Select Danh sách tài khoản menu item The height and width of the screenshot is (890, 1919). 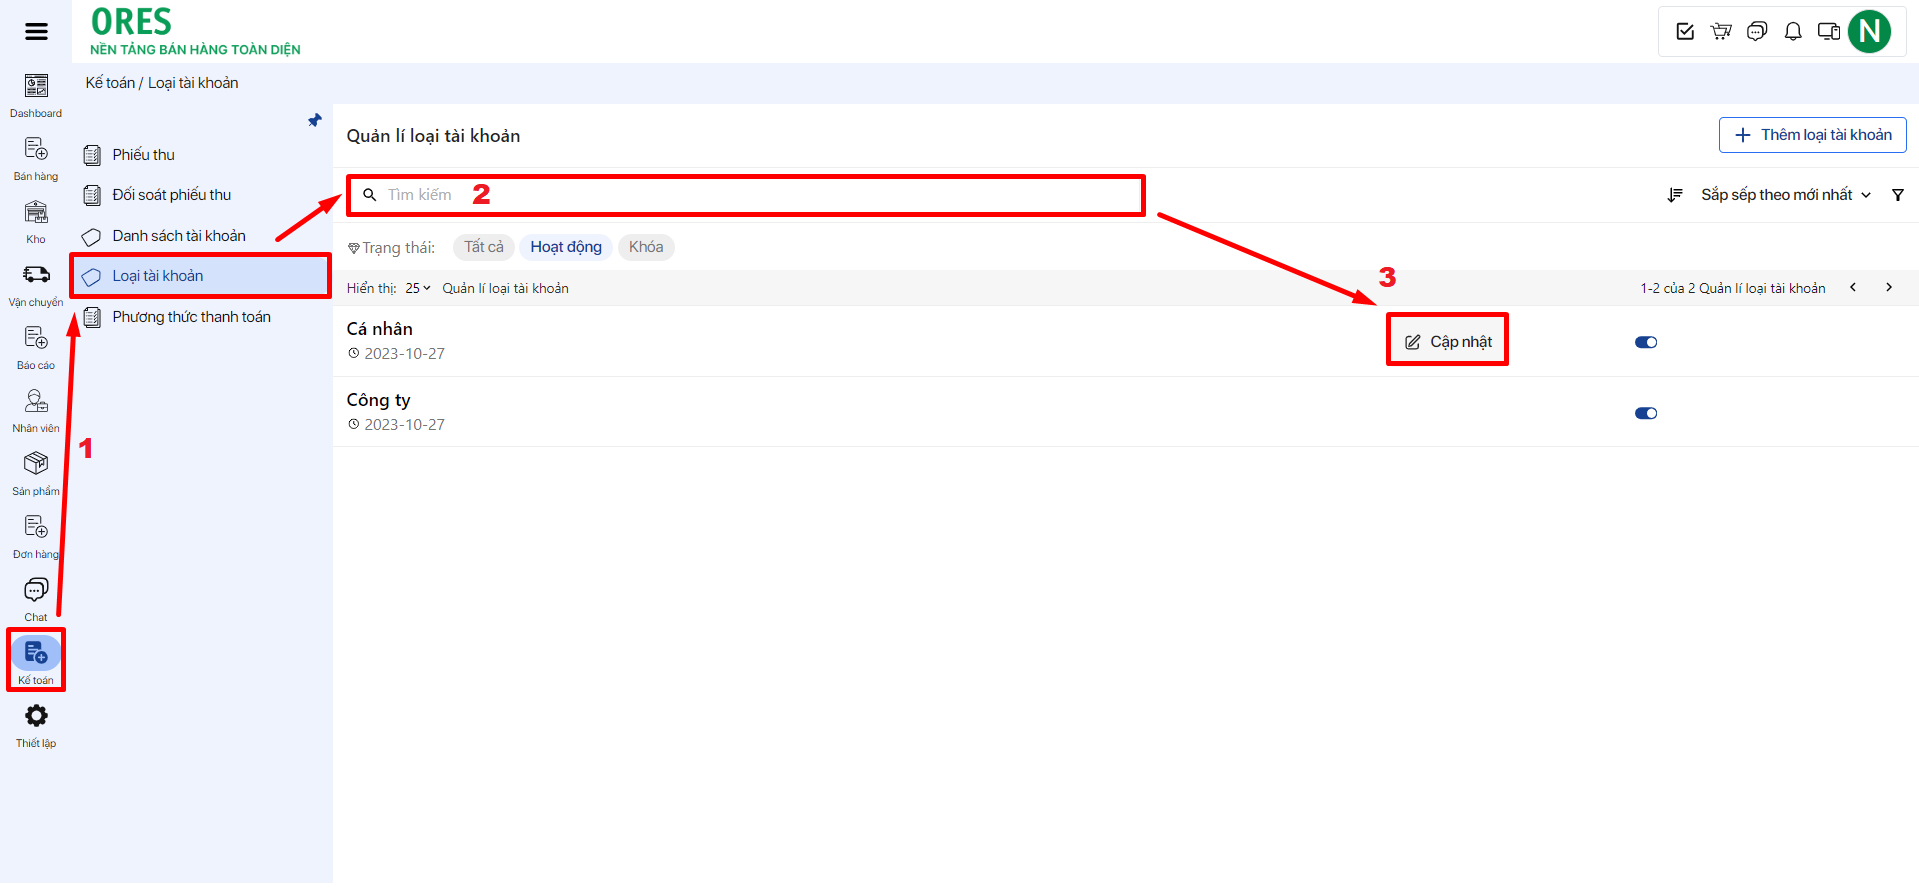click(x=178, y=236)
